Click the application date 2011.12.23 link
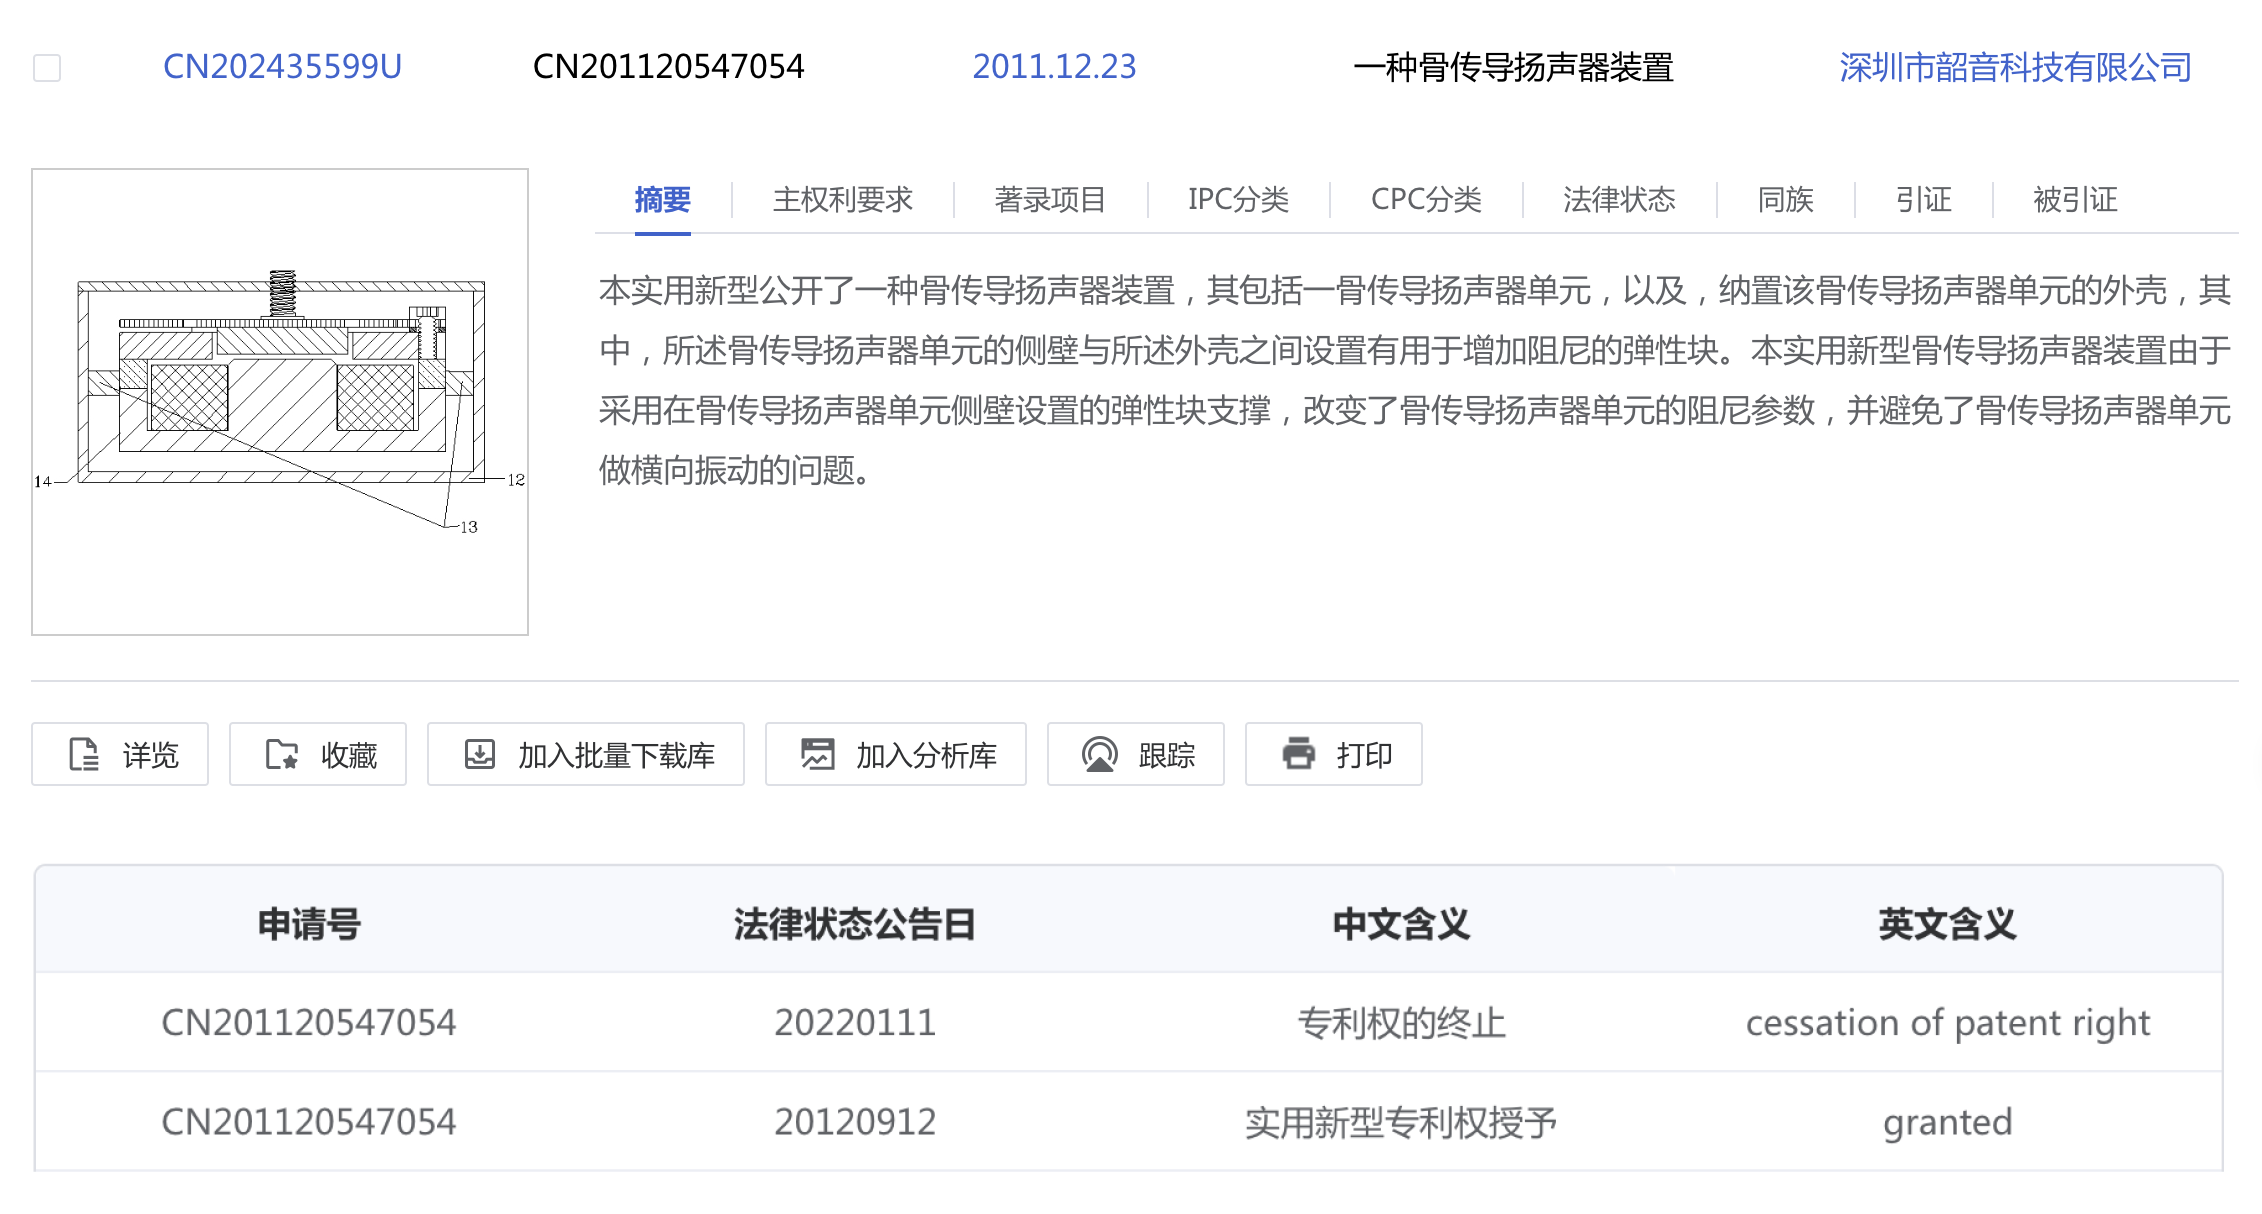The height and width of the screenshot is (1214, 2262). tap(1054, 67)
